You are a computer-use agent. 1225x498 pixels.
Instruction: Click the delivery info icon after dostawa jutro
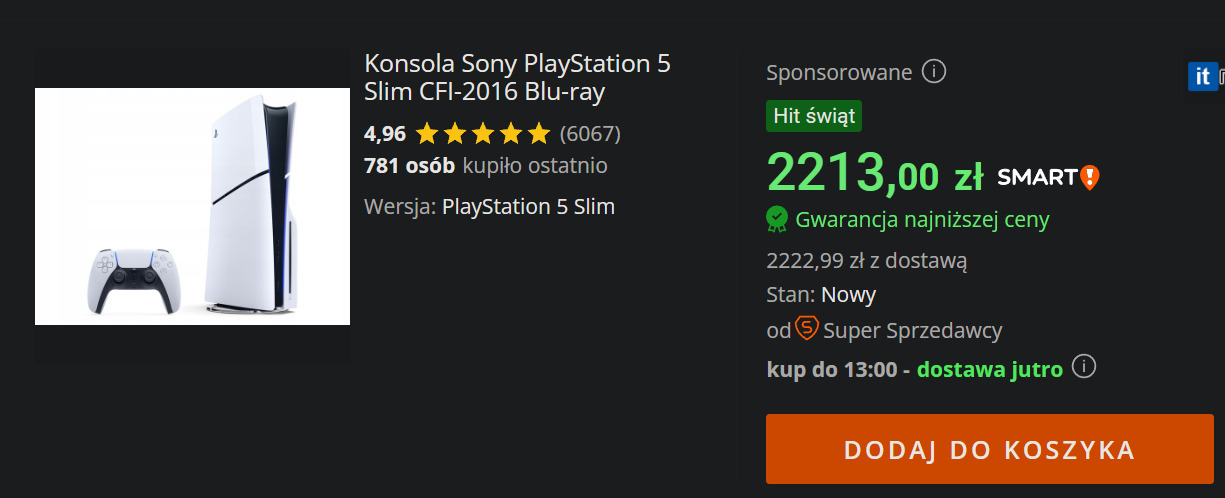coord(1083,367)
